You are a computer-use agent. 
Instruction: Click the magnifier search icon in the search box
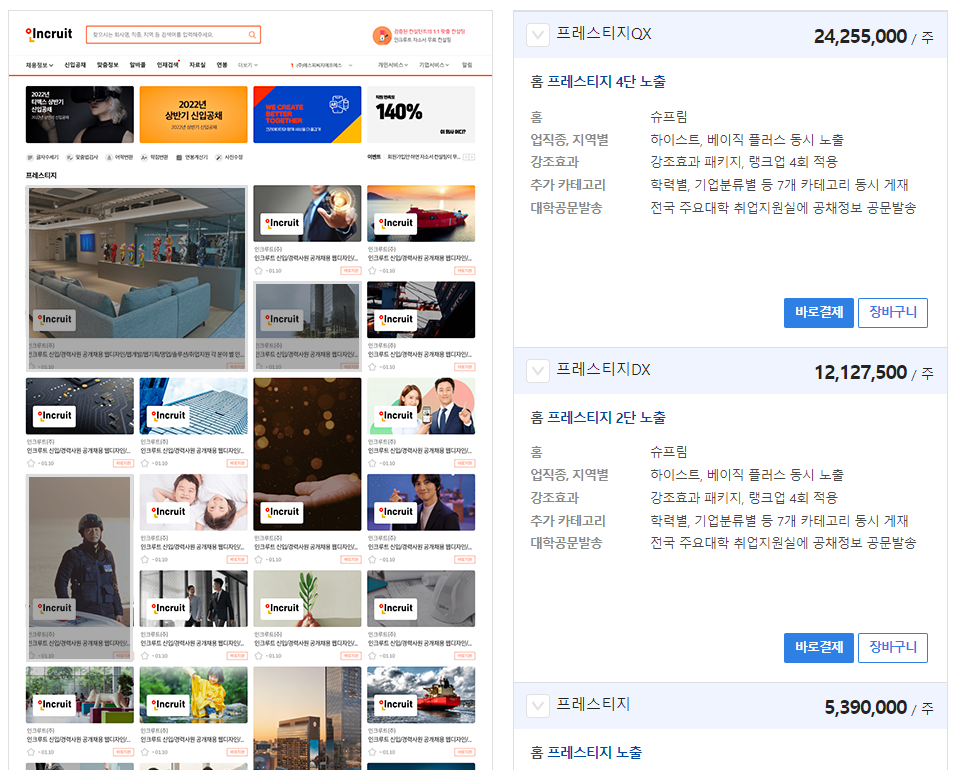(x=252, y=35)
